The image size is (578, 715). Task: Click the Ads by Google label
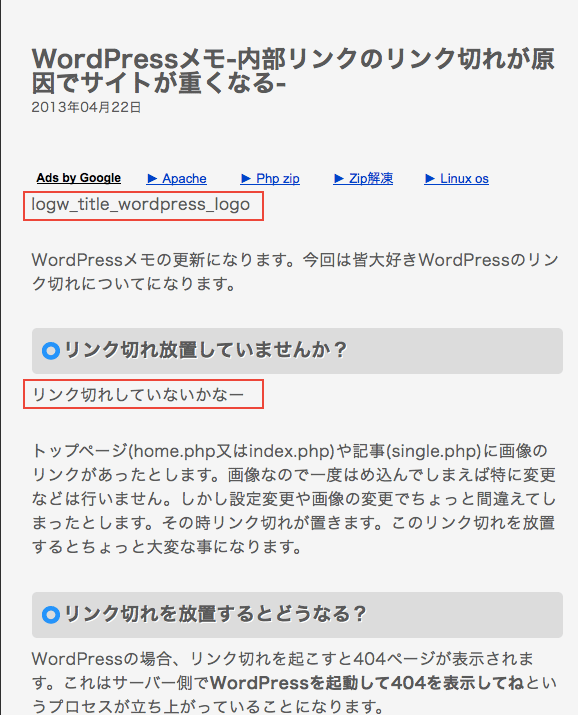tap(78, 178)
